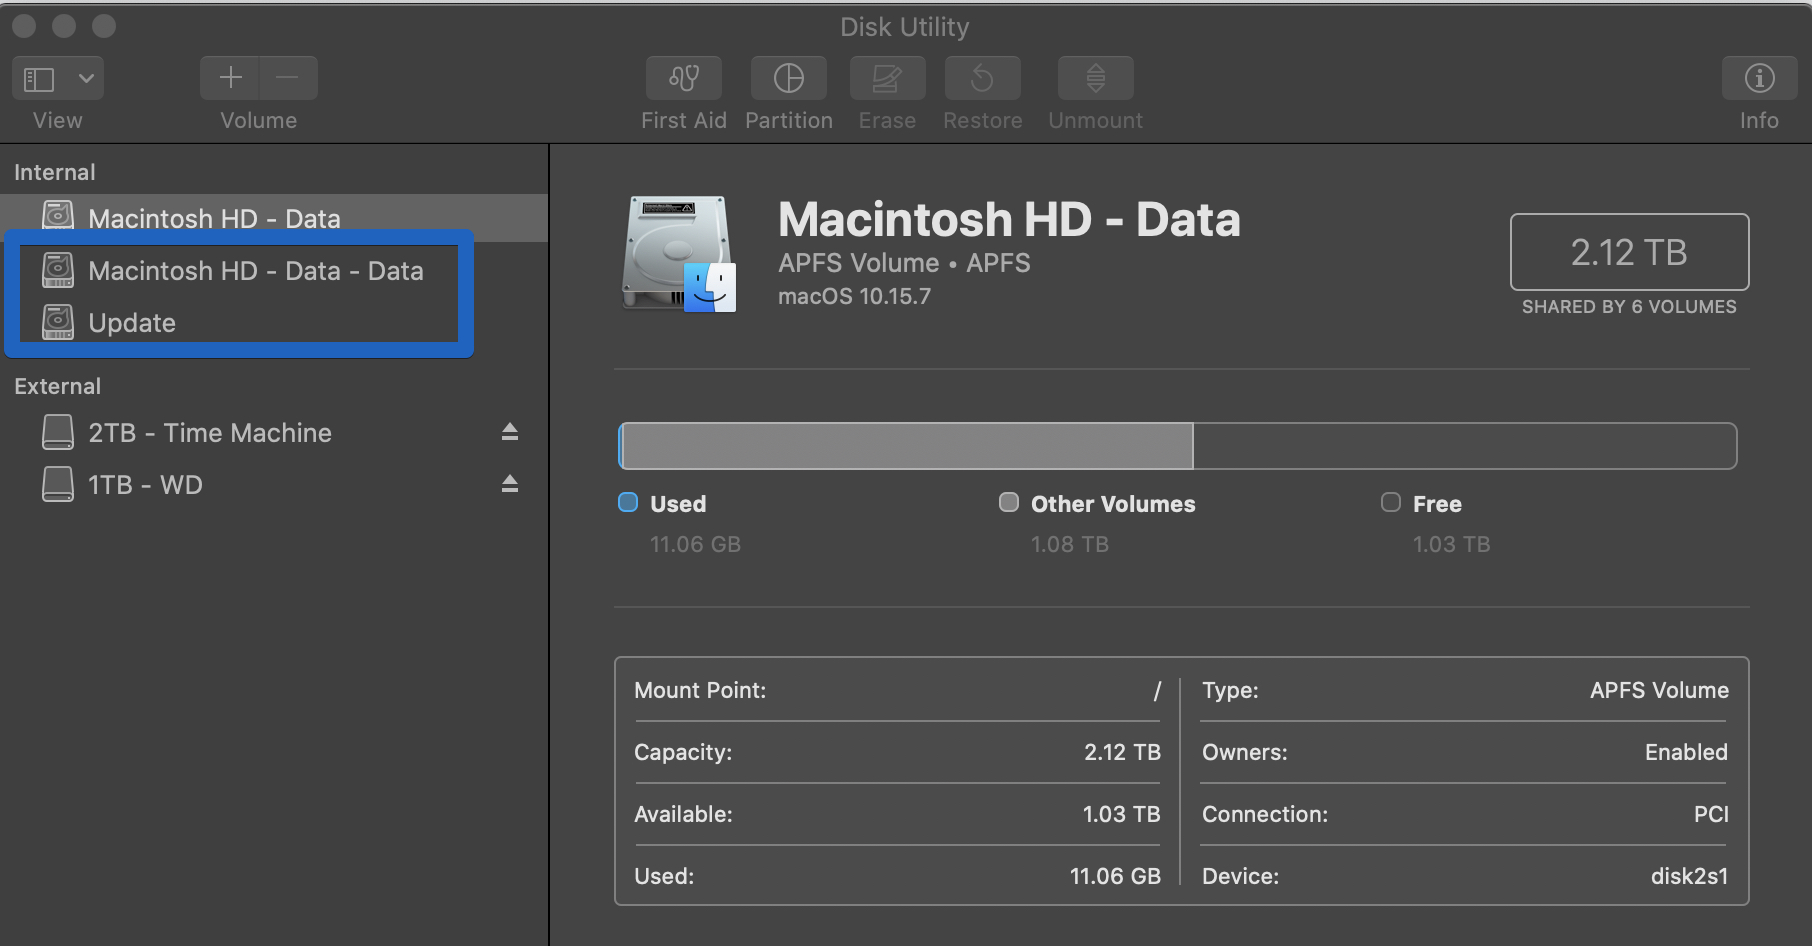
Task: Open the Partition tool
Action: (x=788, y=79)
